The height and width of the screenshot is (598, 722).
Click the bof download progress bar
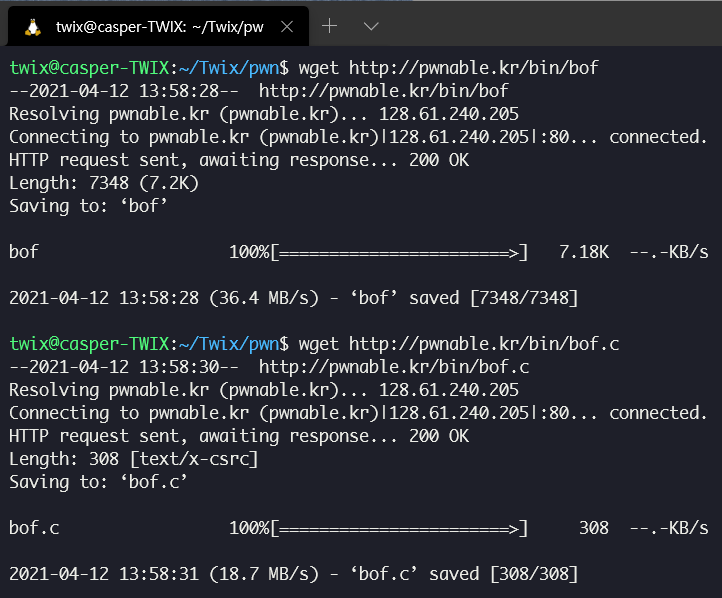tap(399, 252)
